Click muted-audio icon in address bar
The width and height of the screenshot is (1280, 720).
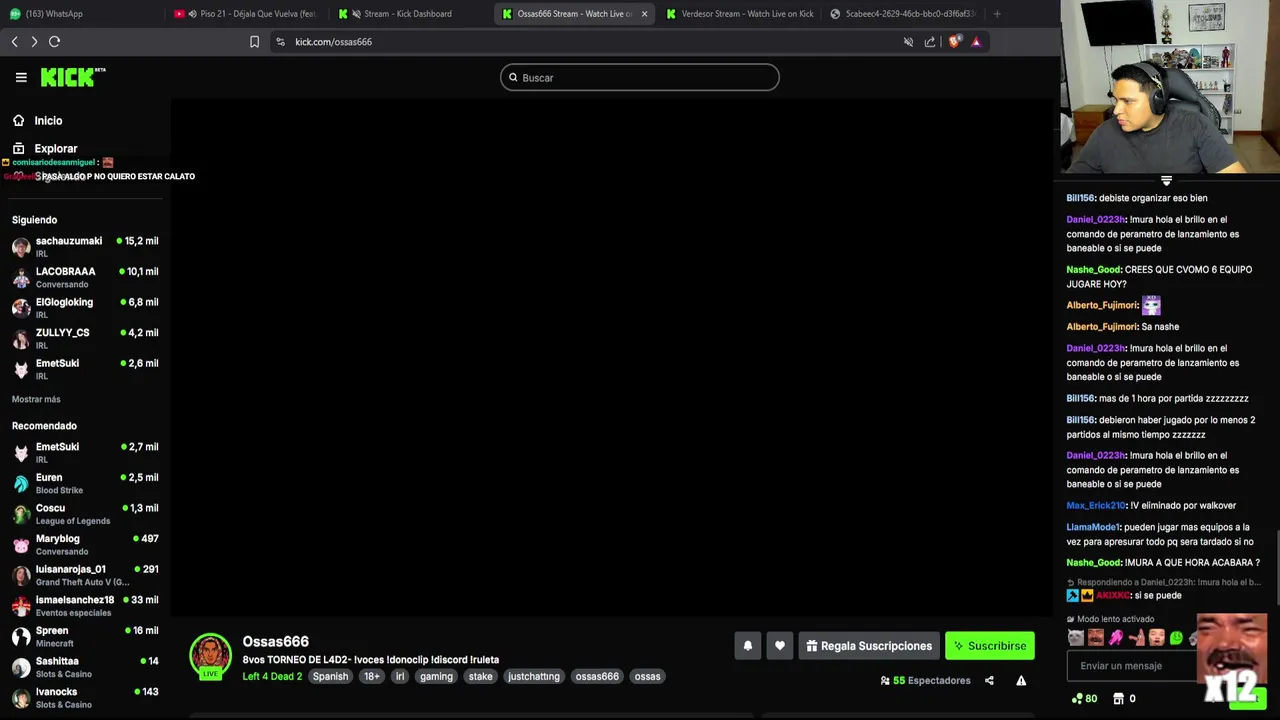pos(908,42)
